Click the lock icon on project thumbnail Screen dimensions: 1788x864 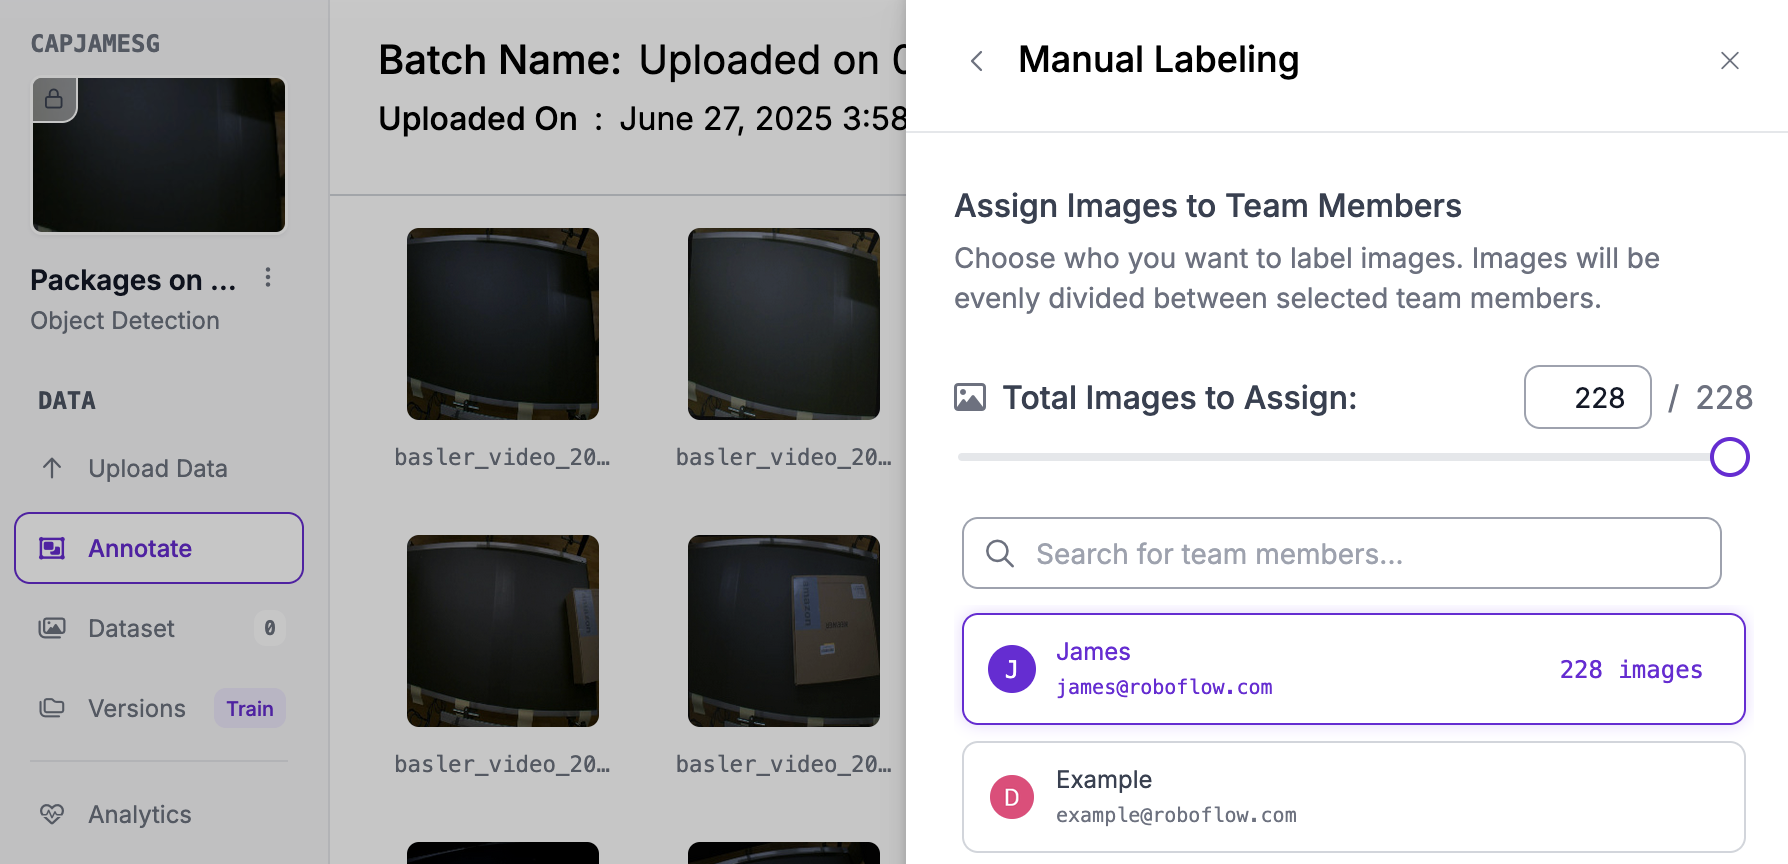pyautogui.click(x=54, y=99)
